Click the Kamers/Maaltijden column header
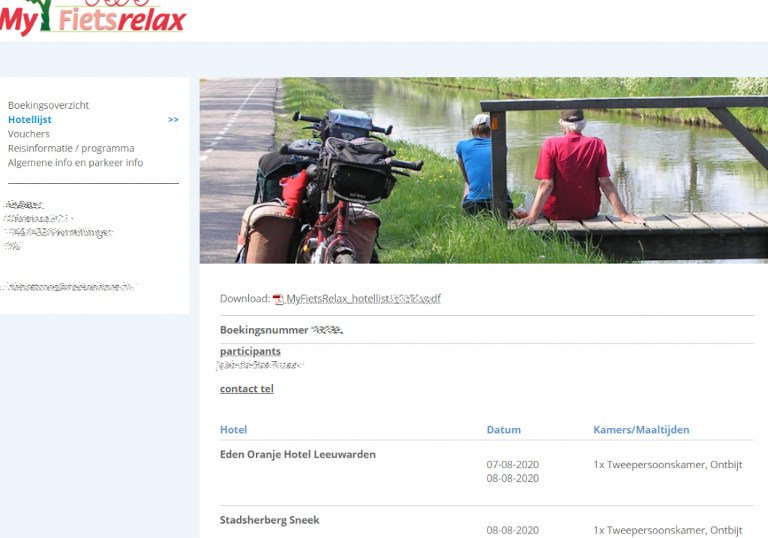 [641, 430]
